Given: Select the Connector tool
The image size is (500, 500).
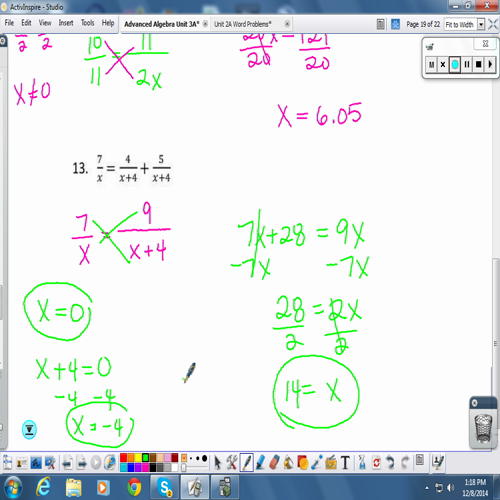Looking at the screenshot, I should tap(317, 463).
